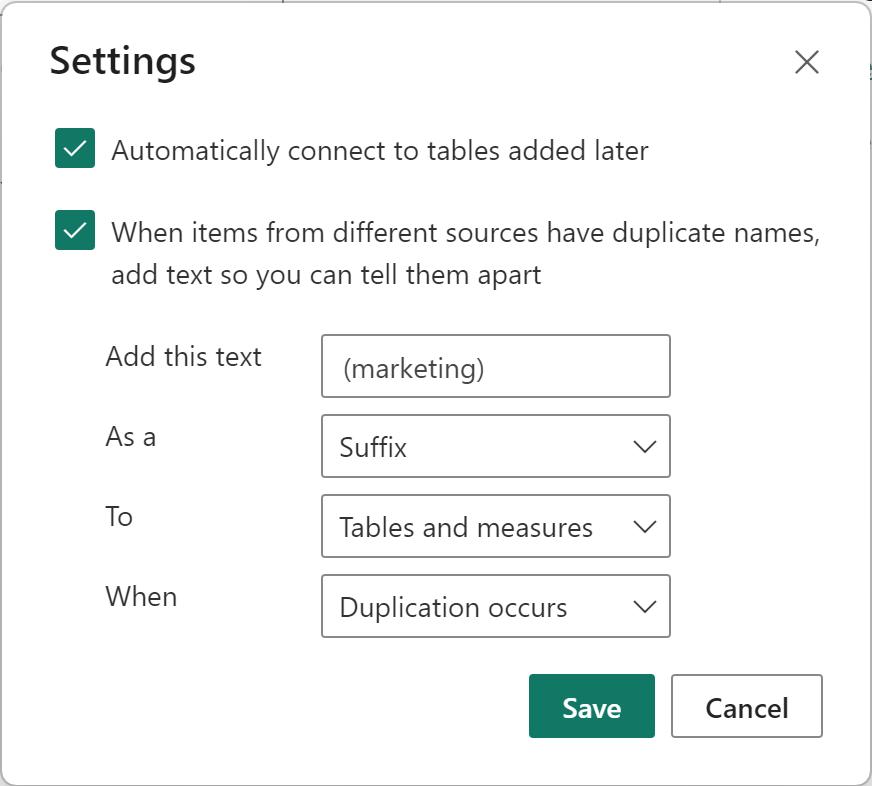Click the Settings dialog title
The height and width of the screenshot is (786, 872).
tap(123, 61)
